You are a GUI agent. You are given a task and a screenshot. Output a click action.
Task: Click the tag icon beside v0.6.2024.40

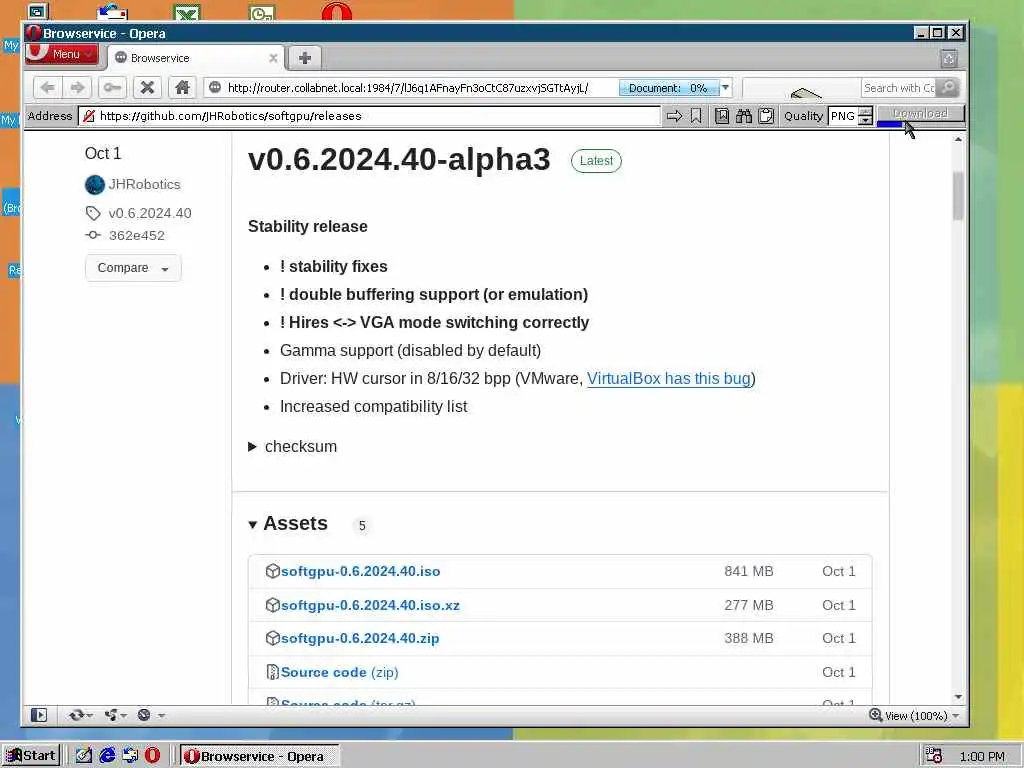coord(93,213)
